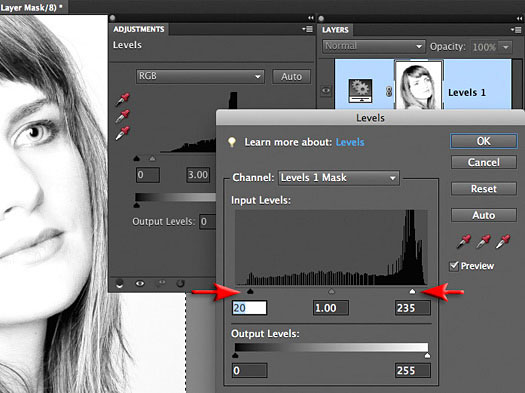The image size is (525, 393).
Task: Click the Opacity 100% field
Action: [x=484, y=47]
